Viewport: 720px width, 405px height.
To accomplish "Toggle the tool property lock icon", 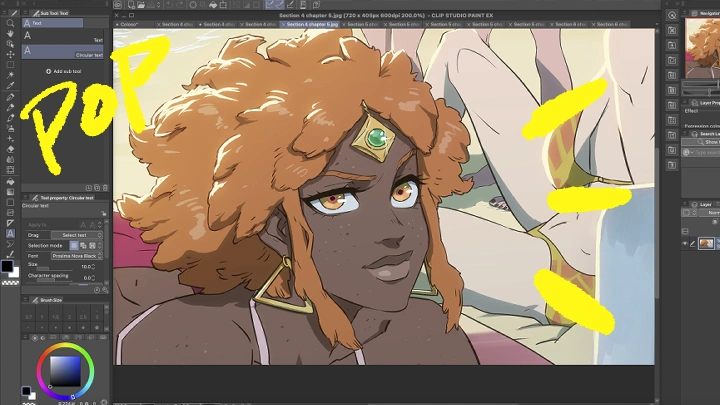I will point(104,214).
